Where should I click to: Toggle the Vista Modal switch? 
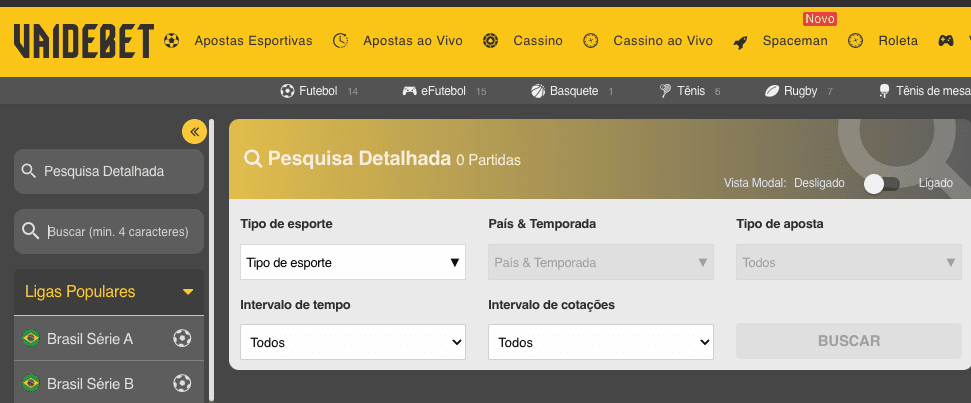882,184
